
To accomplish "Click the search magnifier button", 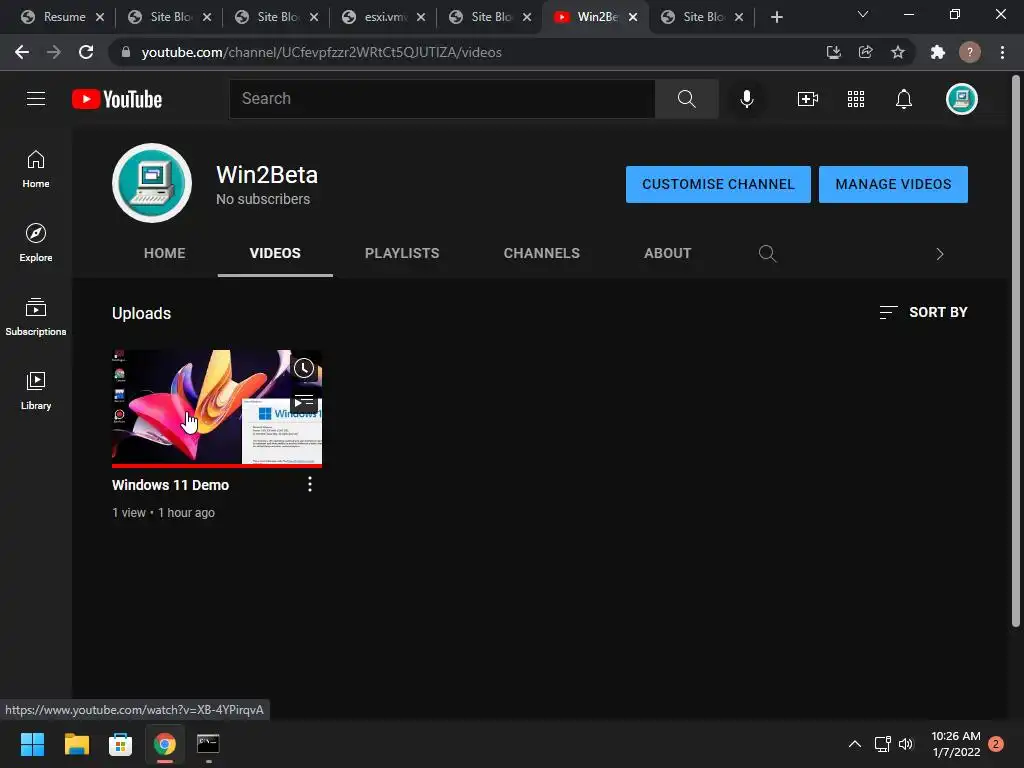I will pyautogui.click(x=686, y=99).
